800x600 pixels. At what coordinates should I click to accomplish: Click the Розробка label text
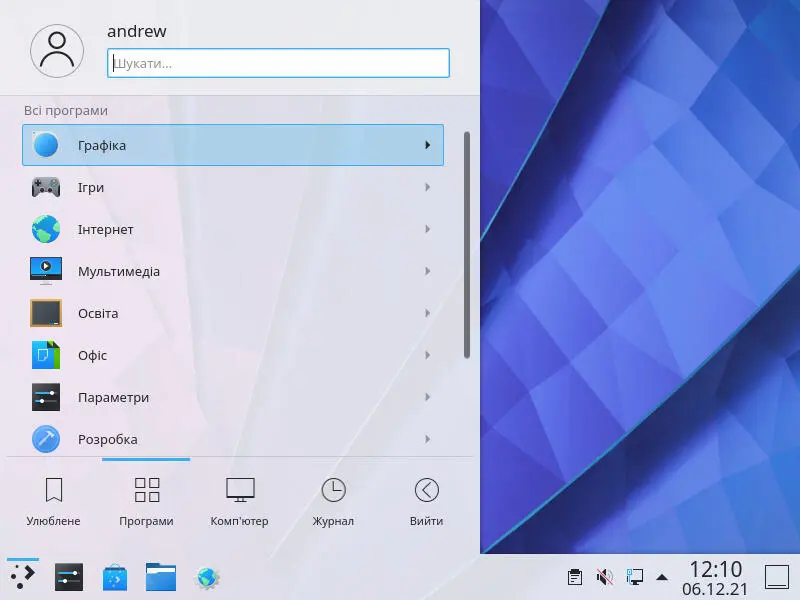coord(108,439)
